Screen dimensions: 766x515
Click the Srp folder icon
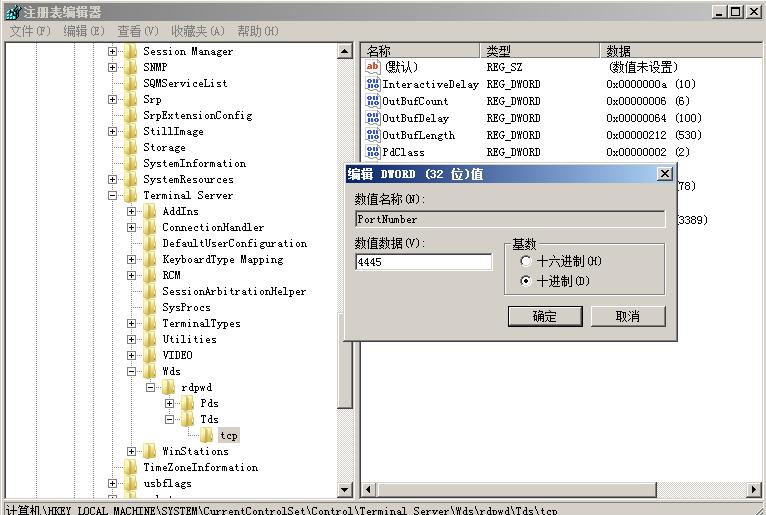pos(130,100)
